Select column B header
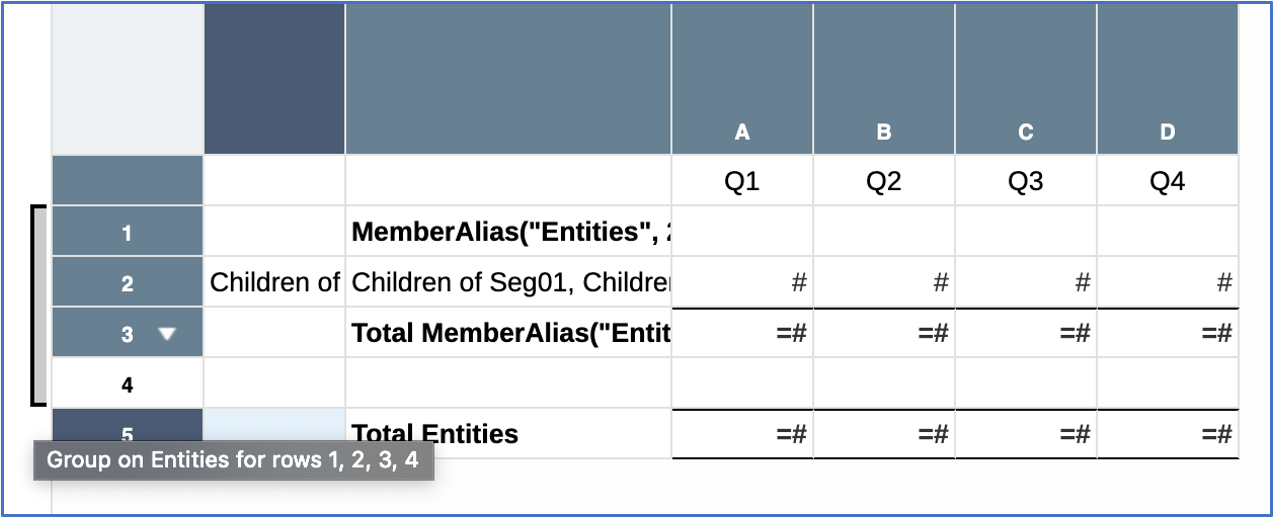 pyautogui.click(x=884, y=131)
